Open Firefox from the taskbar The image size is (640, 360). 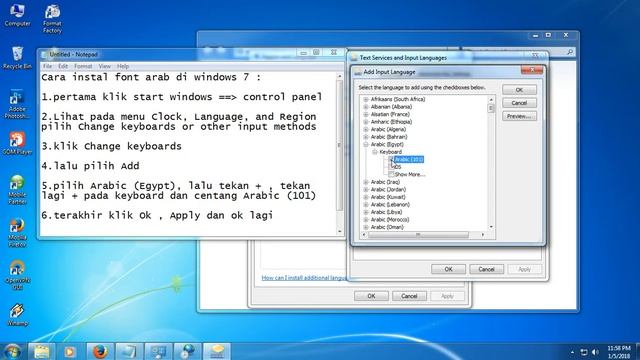click(x=100, y=351)
